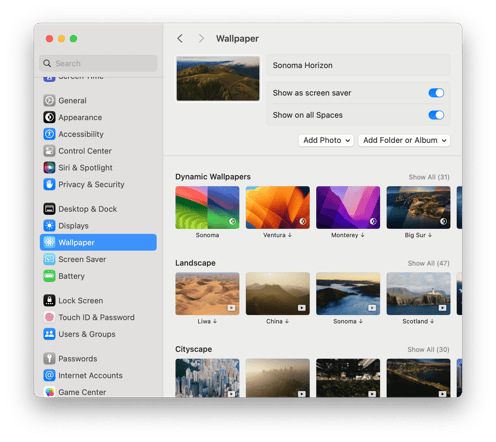Expand the Add Photo dropdown
This screenshot has height=442, width=496.
tap(326, 140)
